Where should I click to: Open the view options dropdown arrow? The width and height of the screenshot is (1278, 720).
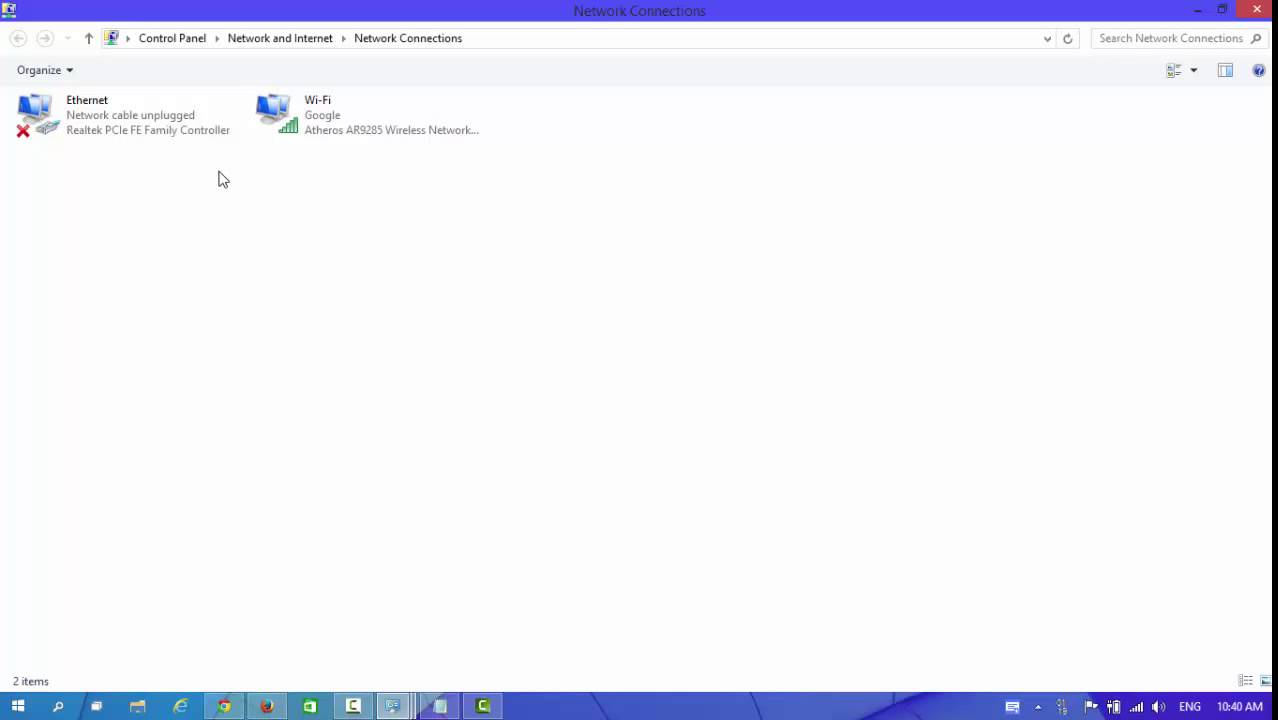pyautogui.click(x=1193, y=70)
